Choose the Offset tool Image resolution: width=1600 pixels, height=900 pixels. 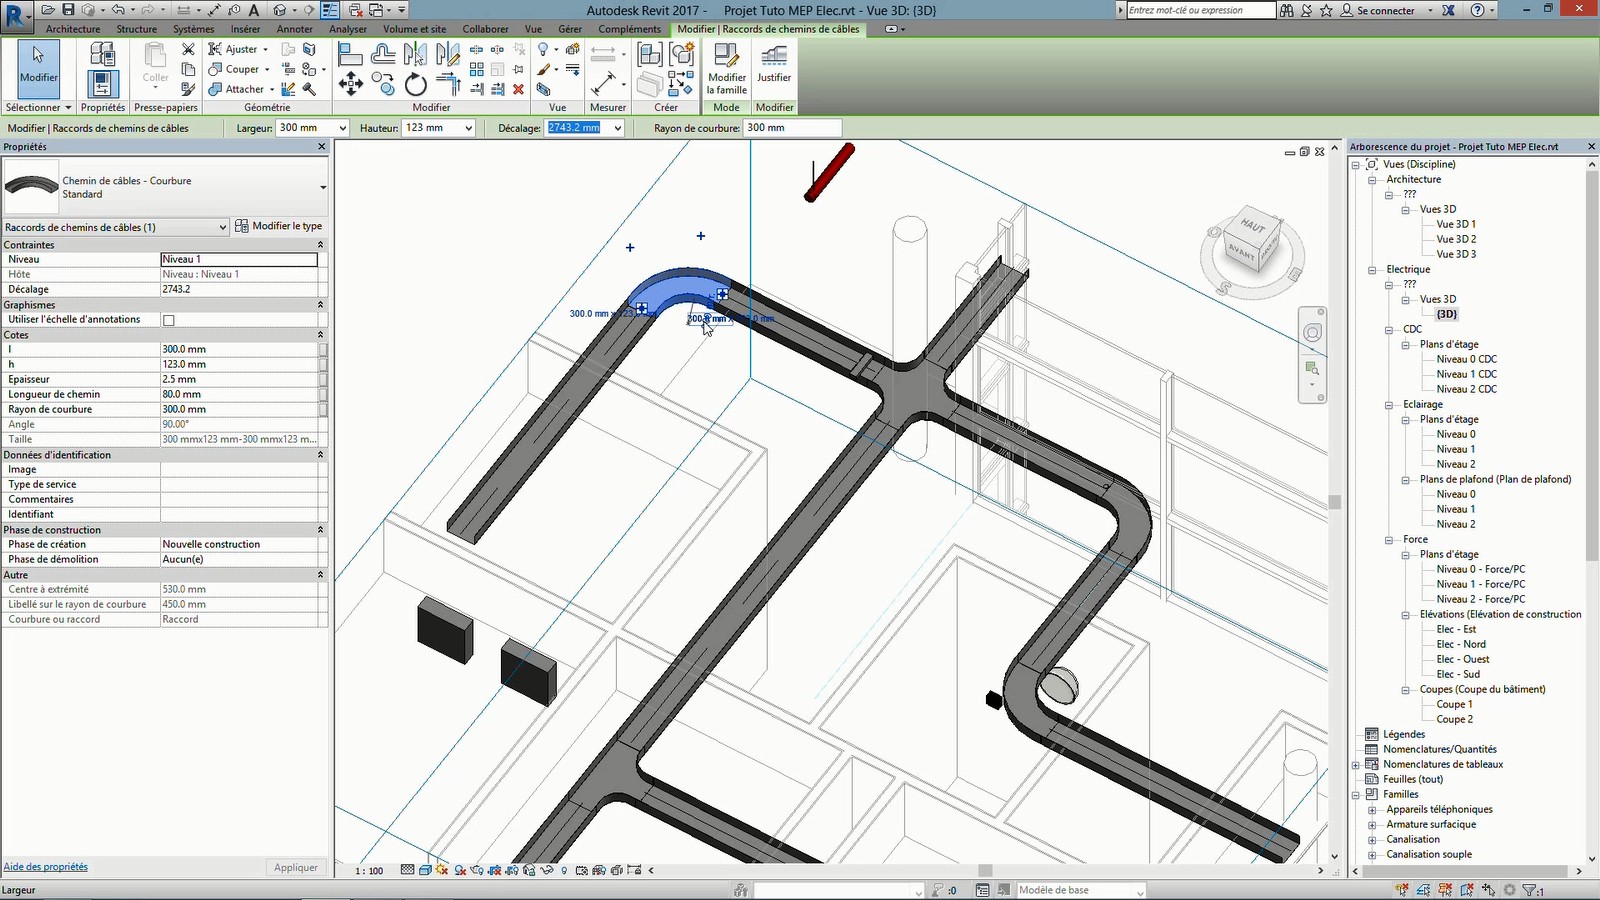[x=383, y=54]
